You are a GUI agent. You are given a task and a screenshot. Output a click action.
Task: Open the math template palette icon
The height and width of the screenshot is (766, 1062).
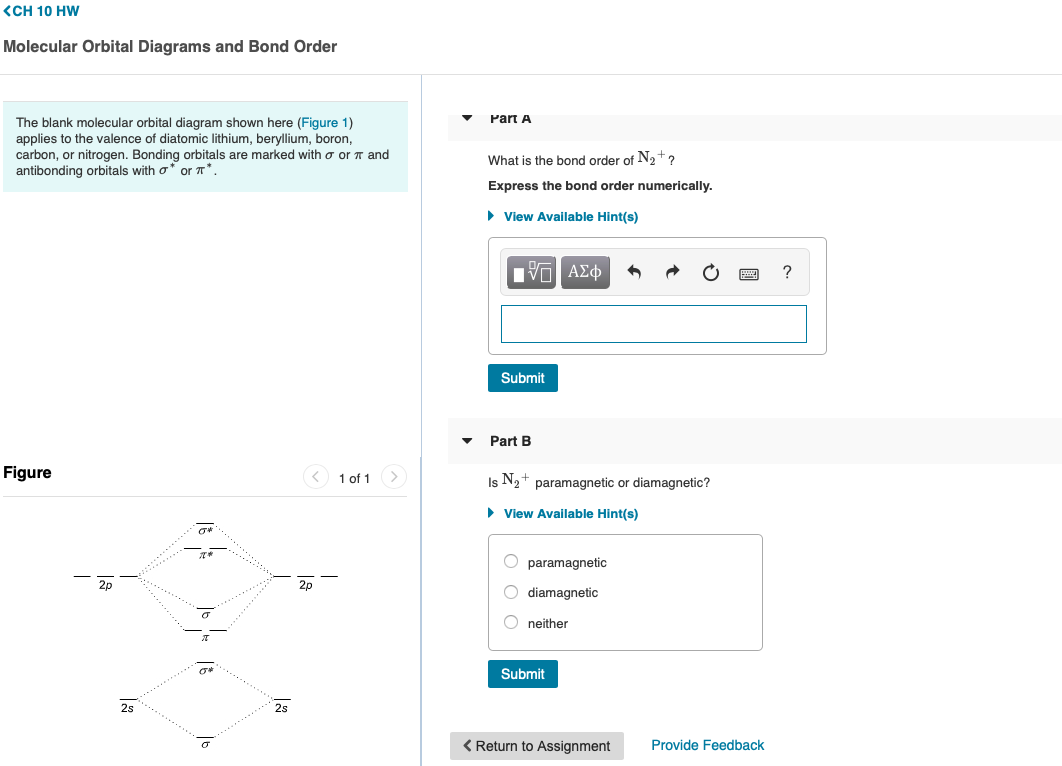coord(531,271)
